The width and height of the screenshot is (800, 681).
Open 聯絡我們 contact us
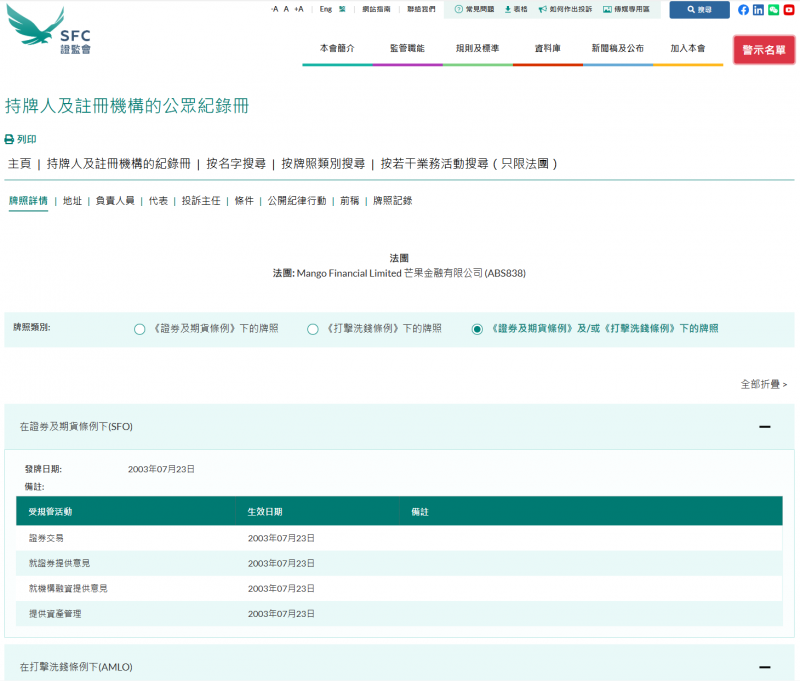pos(421,9)
